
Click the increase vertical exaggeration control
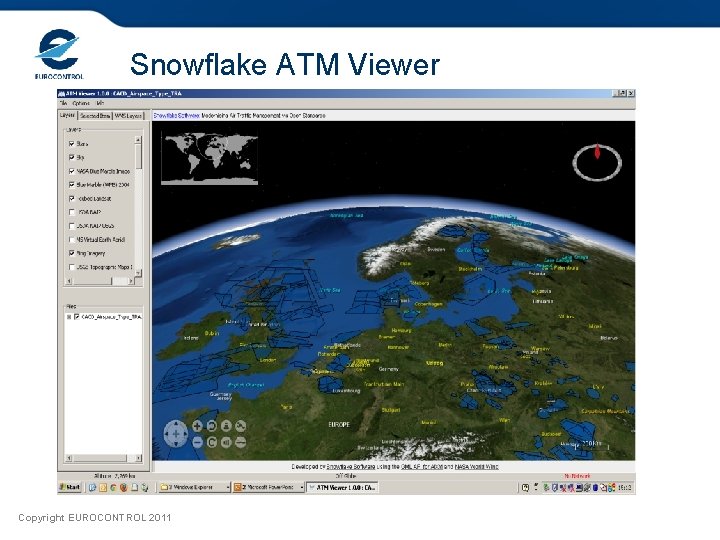tap(240, 426)
